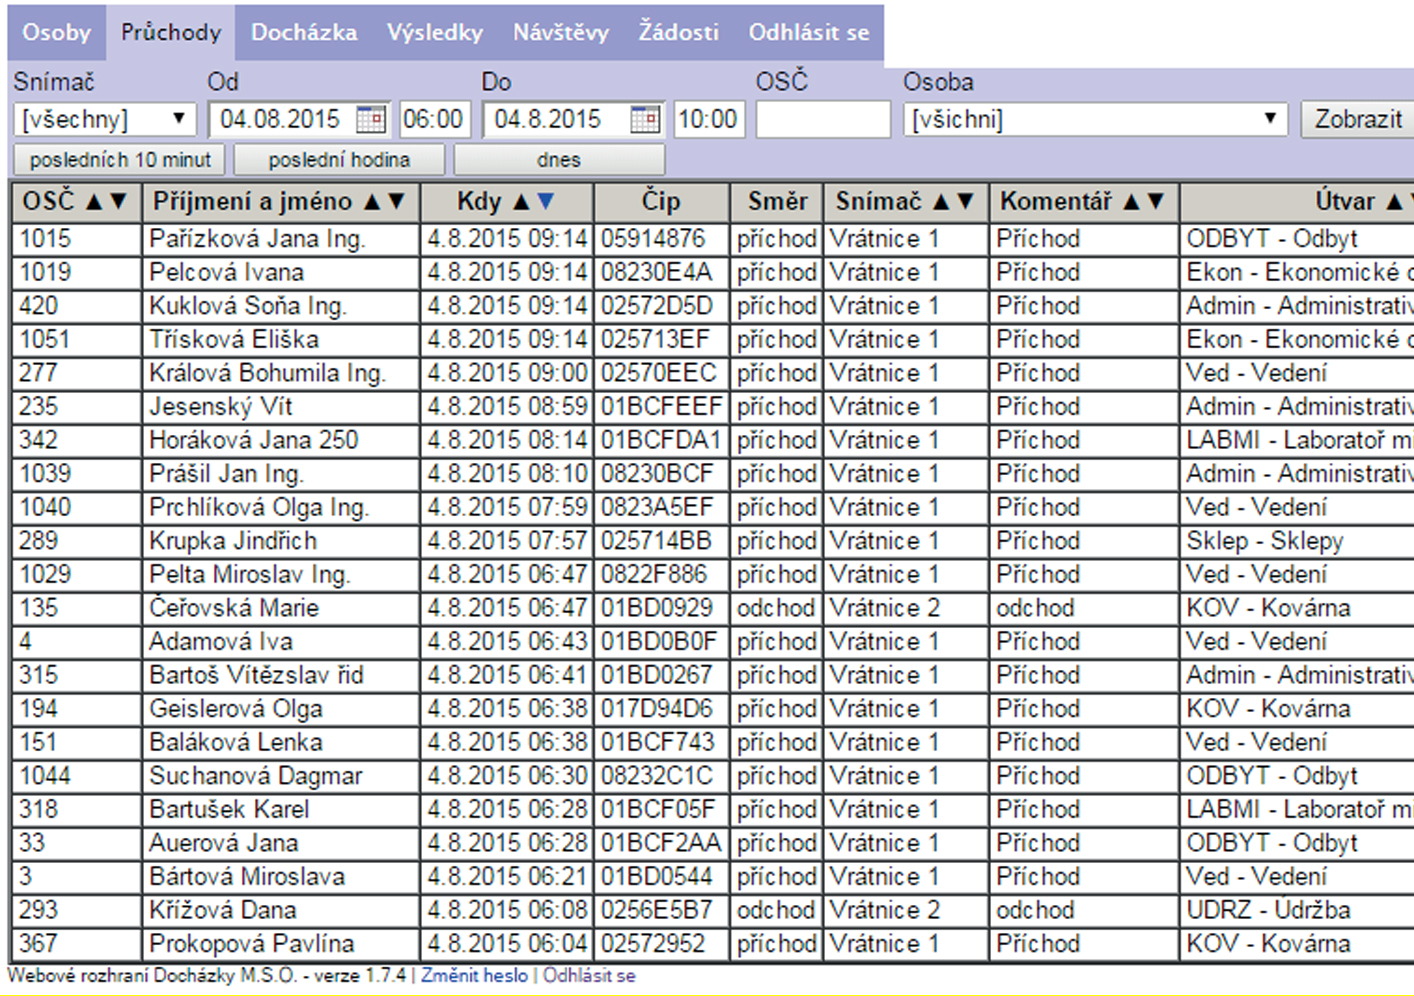
Task: Click UDRZ - Údržba in Křížová row
Action: coord(1268,911)
